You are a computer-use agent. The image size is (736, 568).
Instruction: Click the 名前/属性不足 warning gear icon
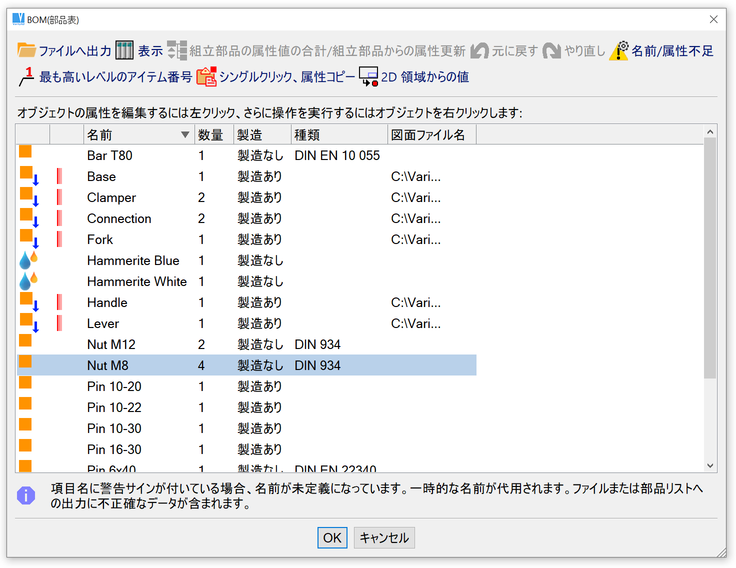[619, 50]
